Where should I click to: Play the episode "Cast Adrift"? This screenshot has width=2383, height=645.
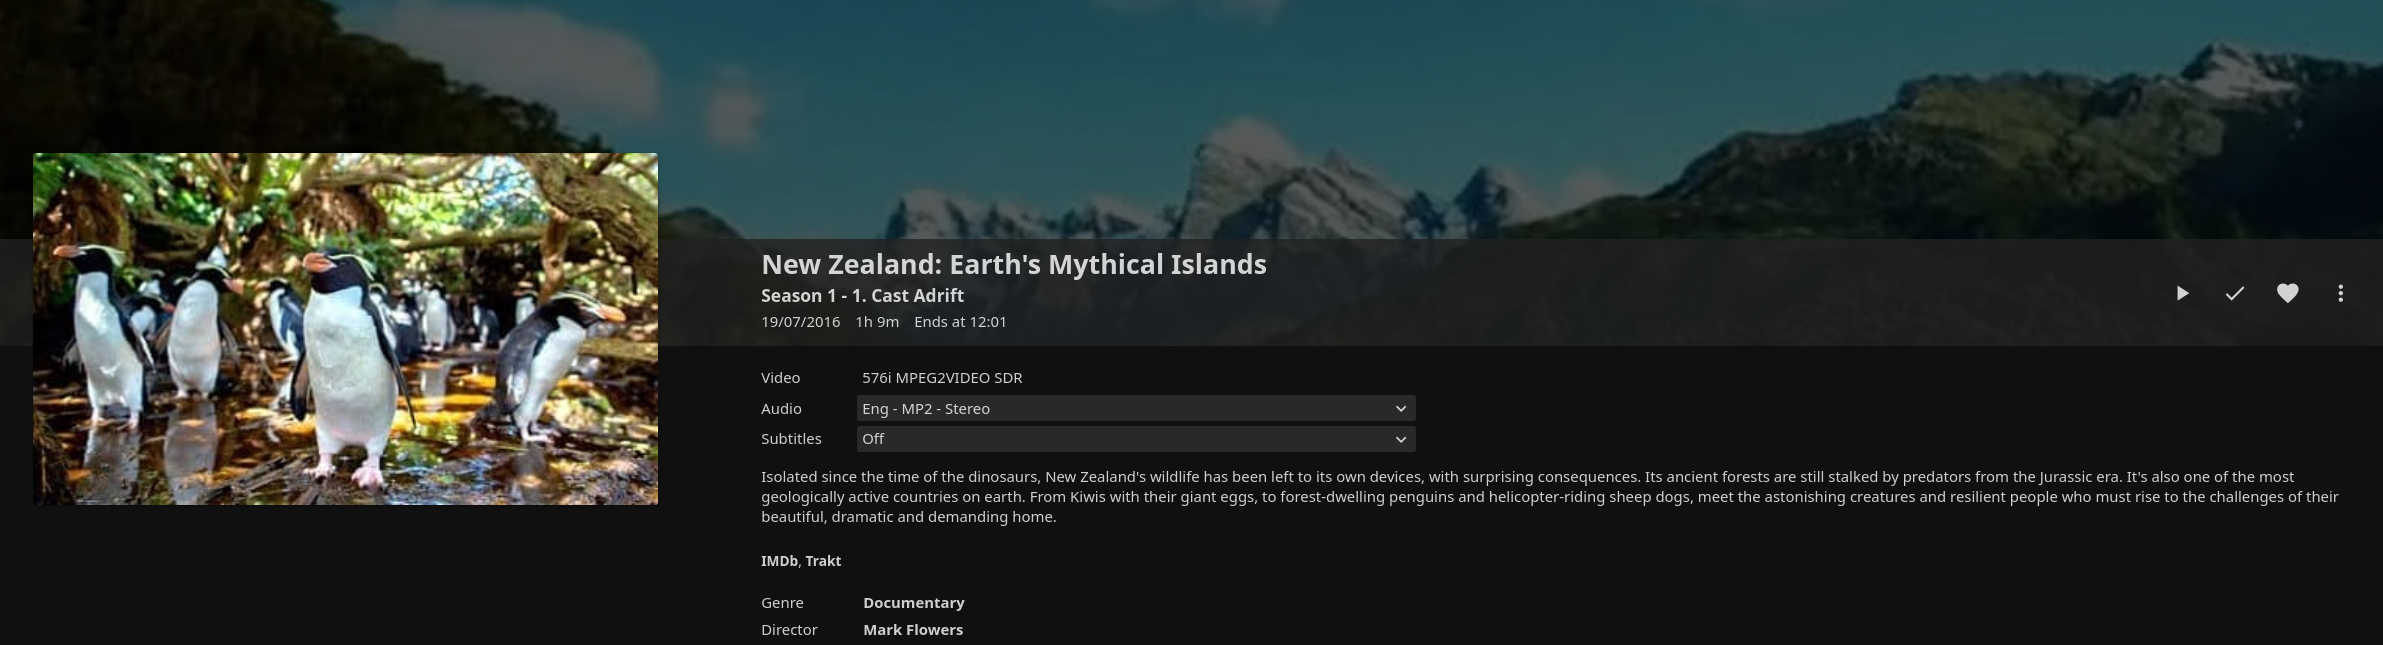coord(2182,293)
